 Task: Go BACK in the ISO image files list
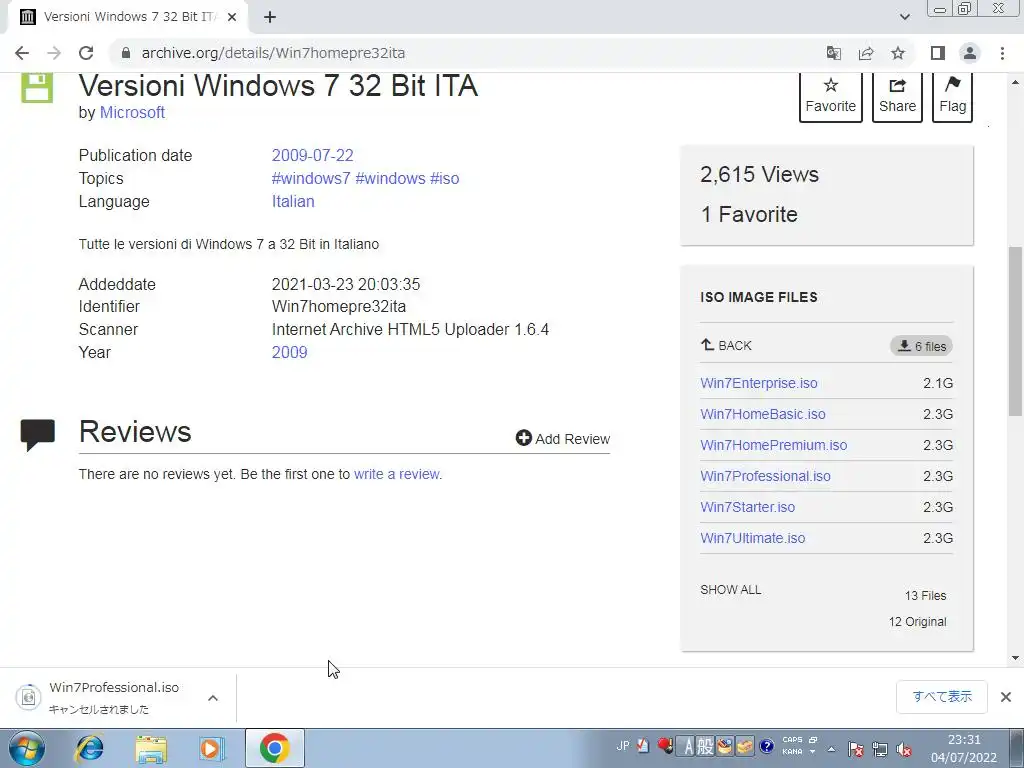click(726, 345)
